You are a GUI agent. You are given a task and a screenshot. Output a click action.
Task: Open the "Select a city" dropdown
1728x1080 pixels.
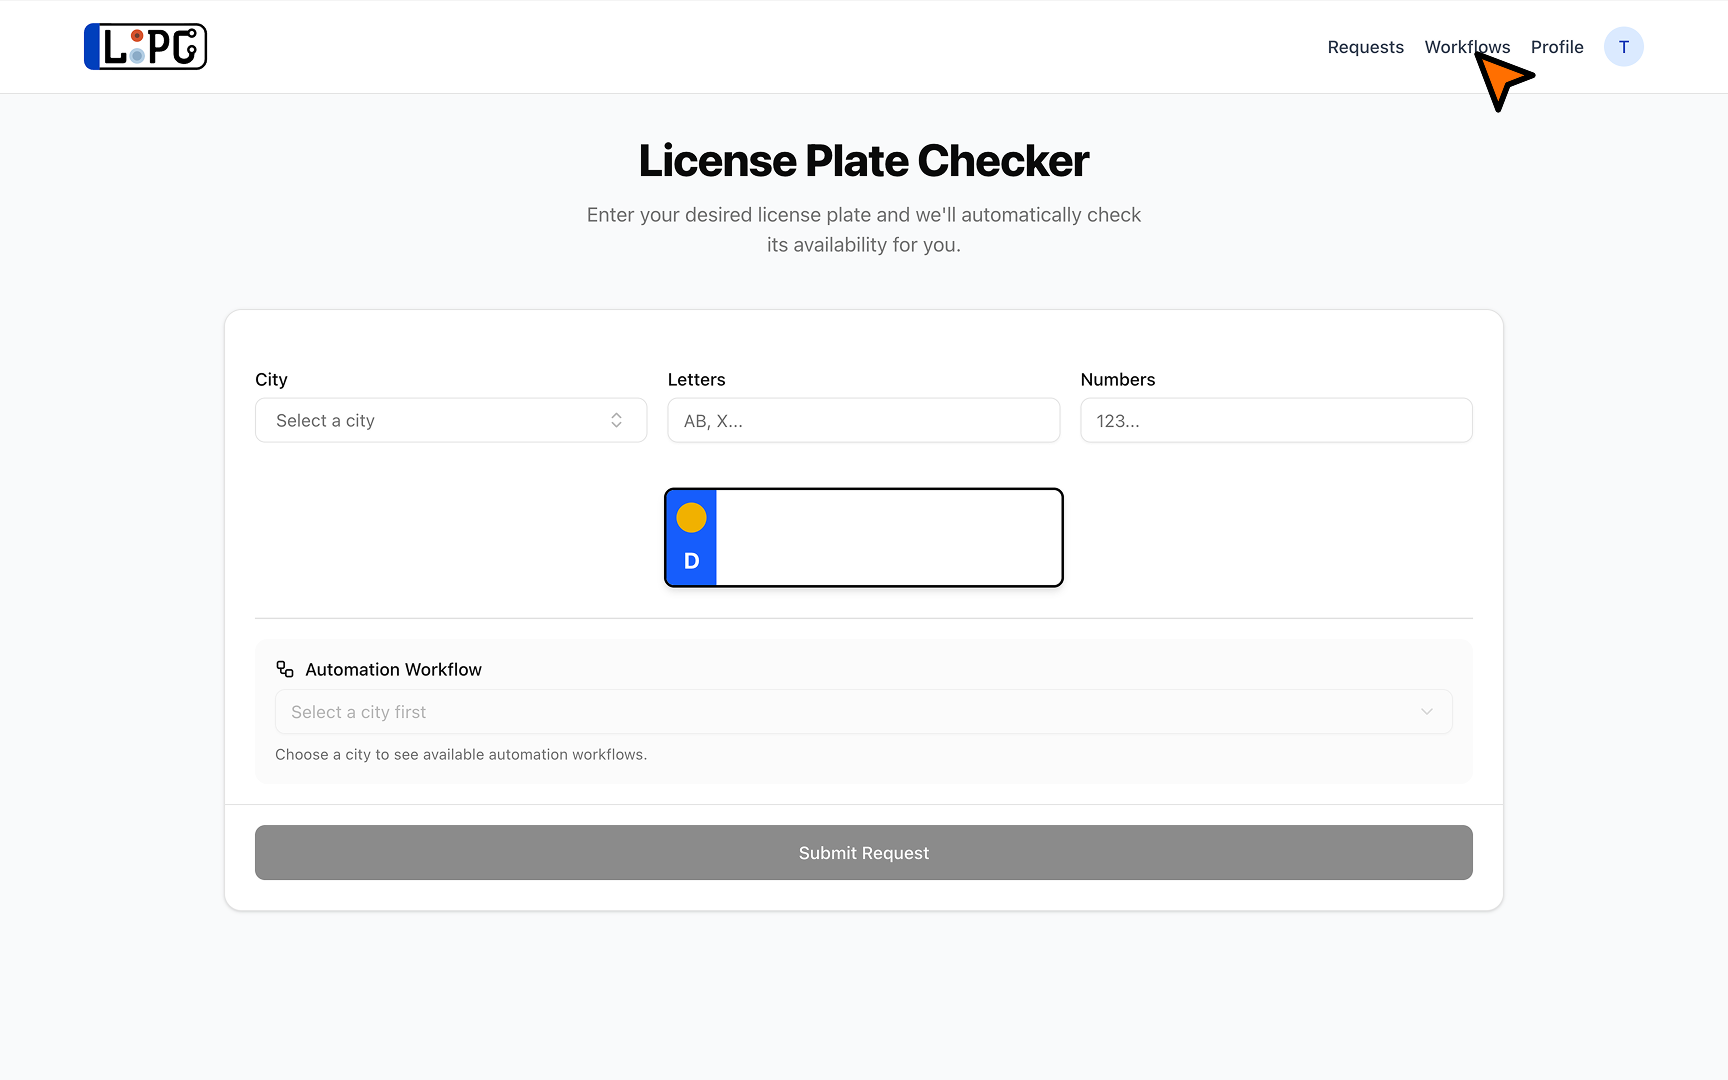[450, 421]
